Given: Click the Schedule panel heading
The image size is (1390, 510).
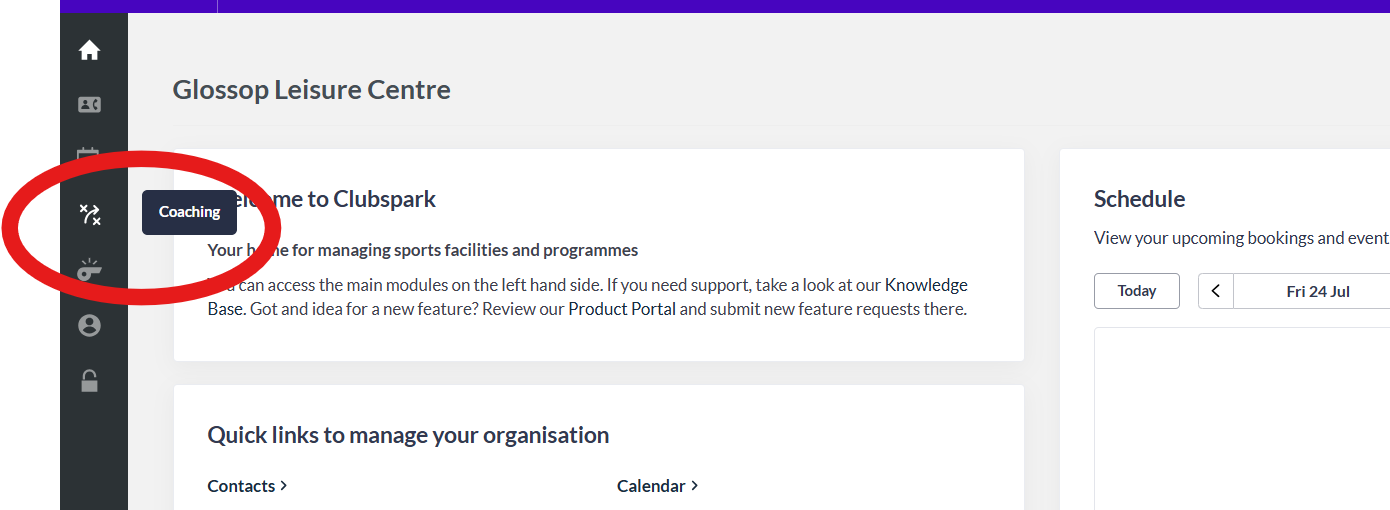Looking at the screenshot, I should pos(1139,199).
